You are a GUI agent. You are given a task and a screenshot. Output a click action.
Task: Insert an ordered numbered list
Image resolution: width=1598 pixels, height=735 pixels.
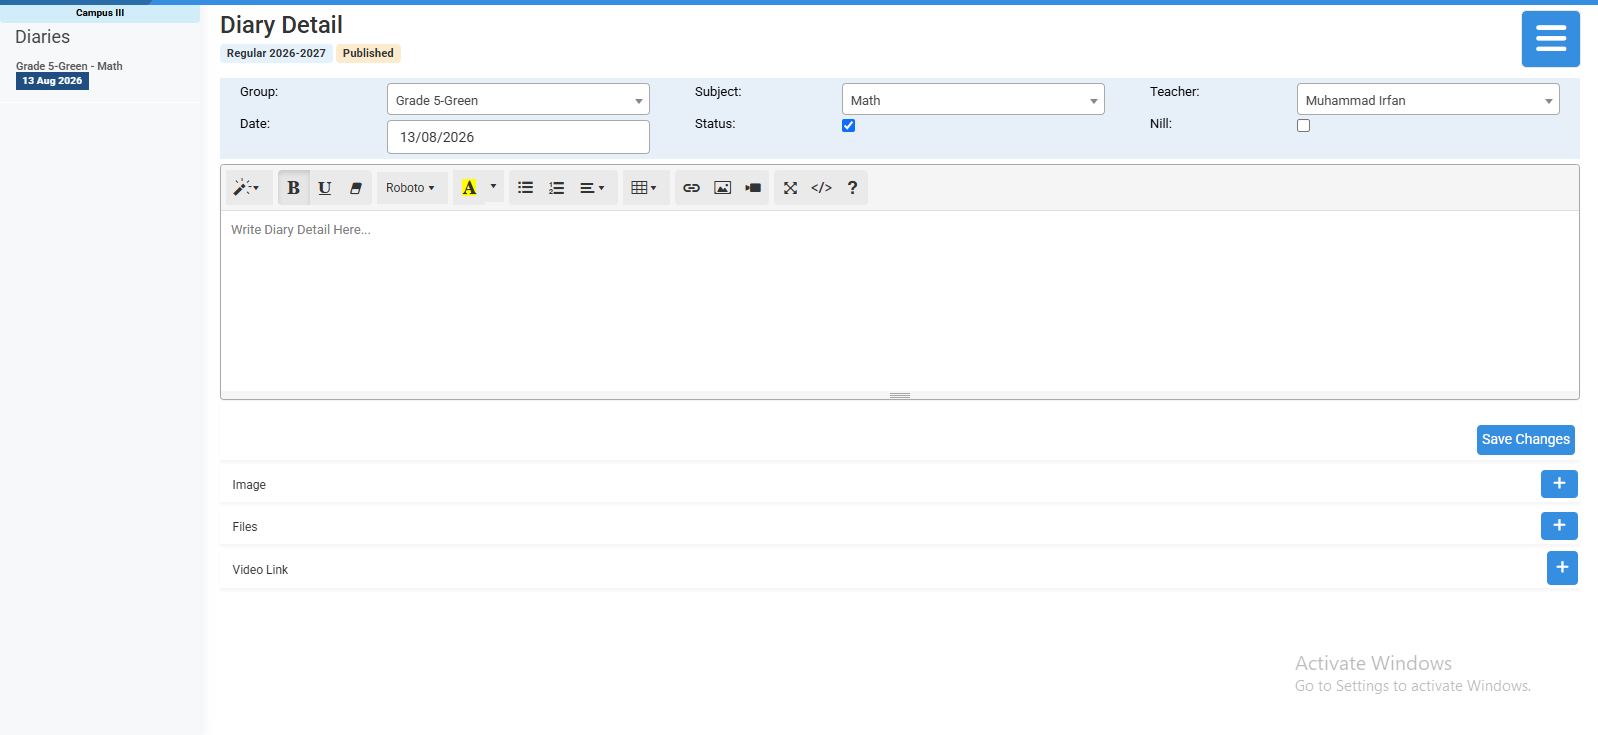(x=557, y=188)
